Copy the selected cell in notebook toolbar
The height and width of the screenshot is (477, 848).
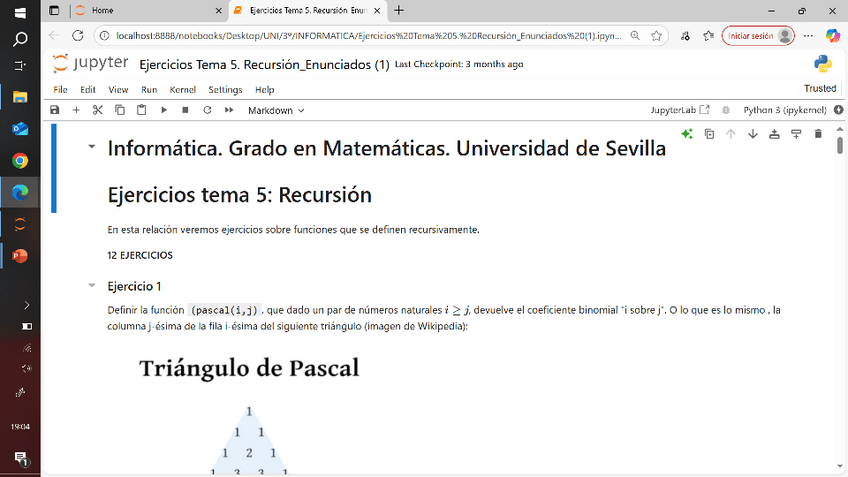[120, 110]
